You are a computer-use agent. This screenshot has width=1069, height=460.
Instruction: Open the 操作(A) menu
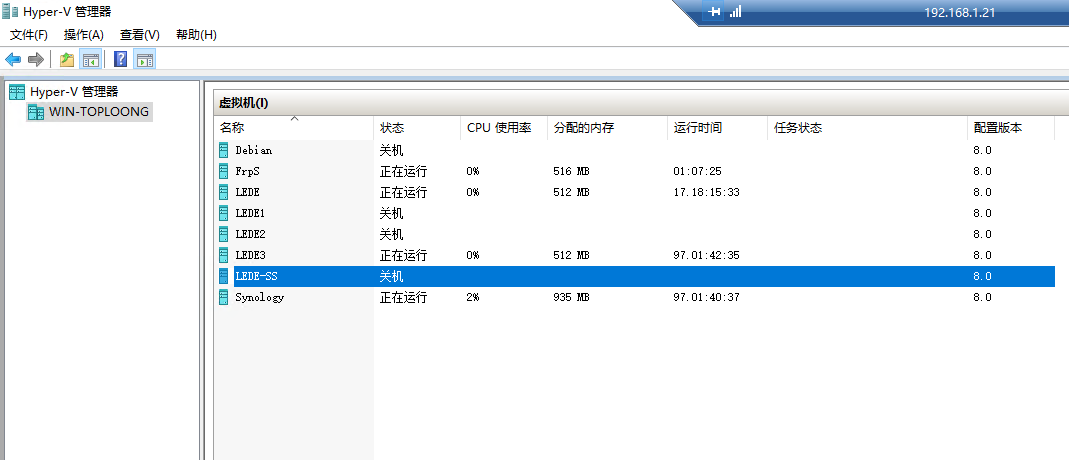[x=84, y=35]
